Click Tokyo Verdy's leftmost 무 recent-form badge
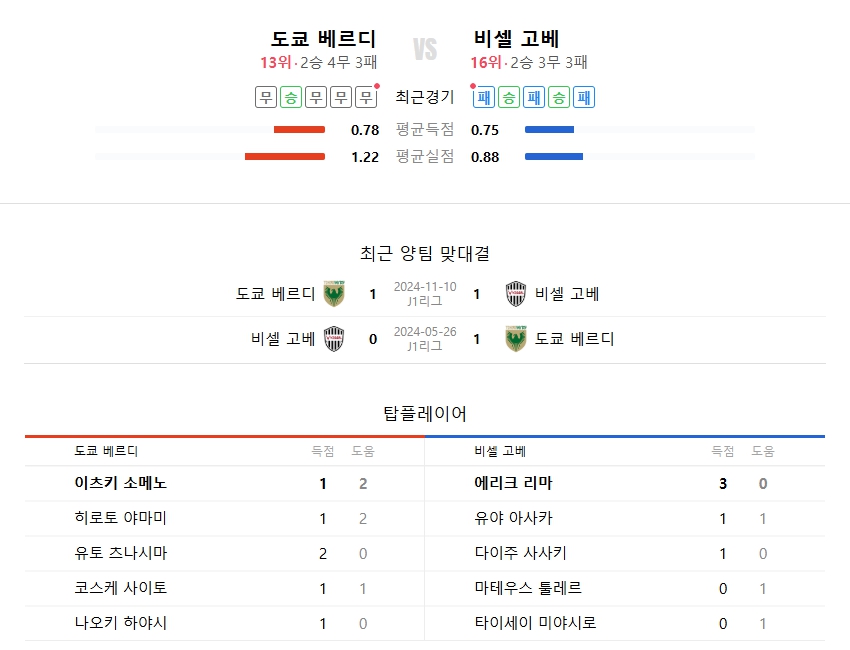 point(265,97)
